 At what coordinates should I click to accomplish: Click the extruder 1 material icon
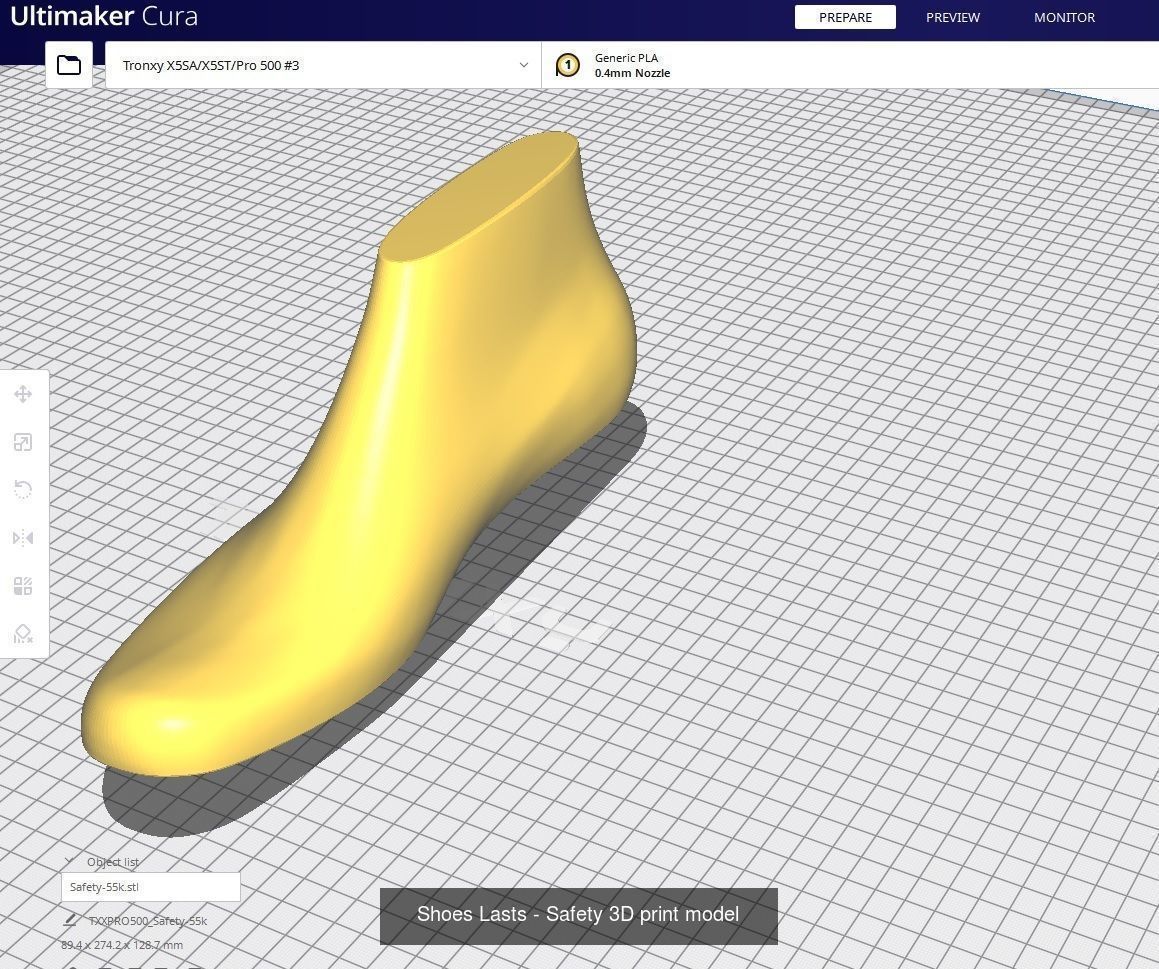pos(568,65)
